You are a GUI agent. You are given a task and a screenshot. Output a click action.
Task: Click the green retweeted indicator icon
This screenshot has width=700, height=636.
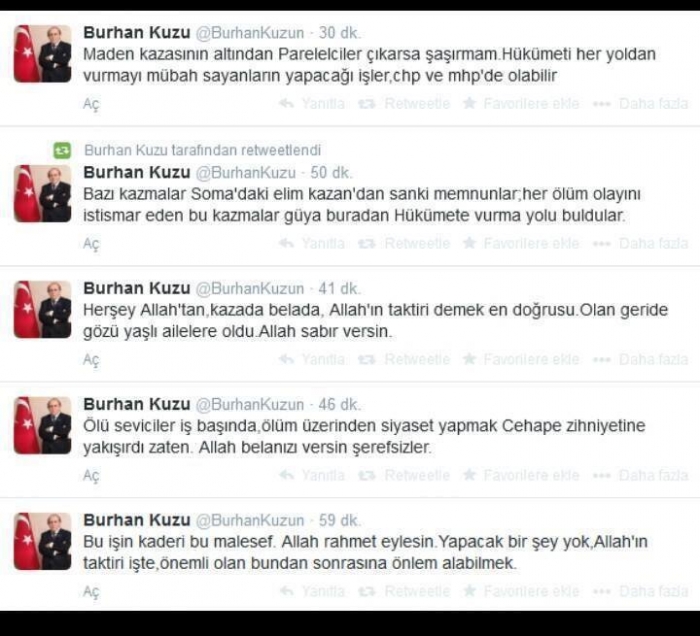pos(62,150)
